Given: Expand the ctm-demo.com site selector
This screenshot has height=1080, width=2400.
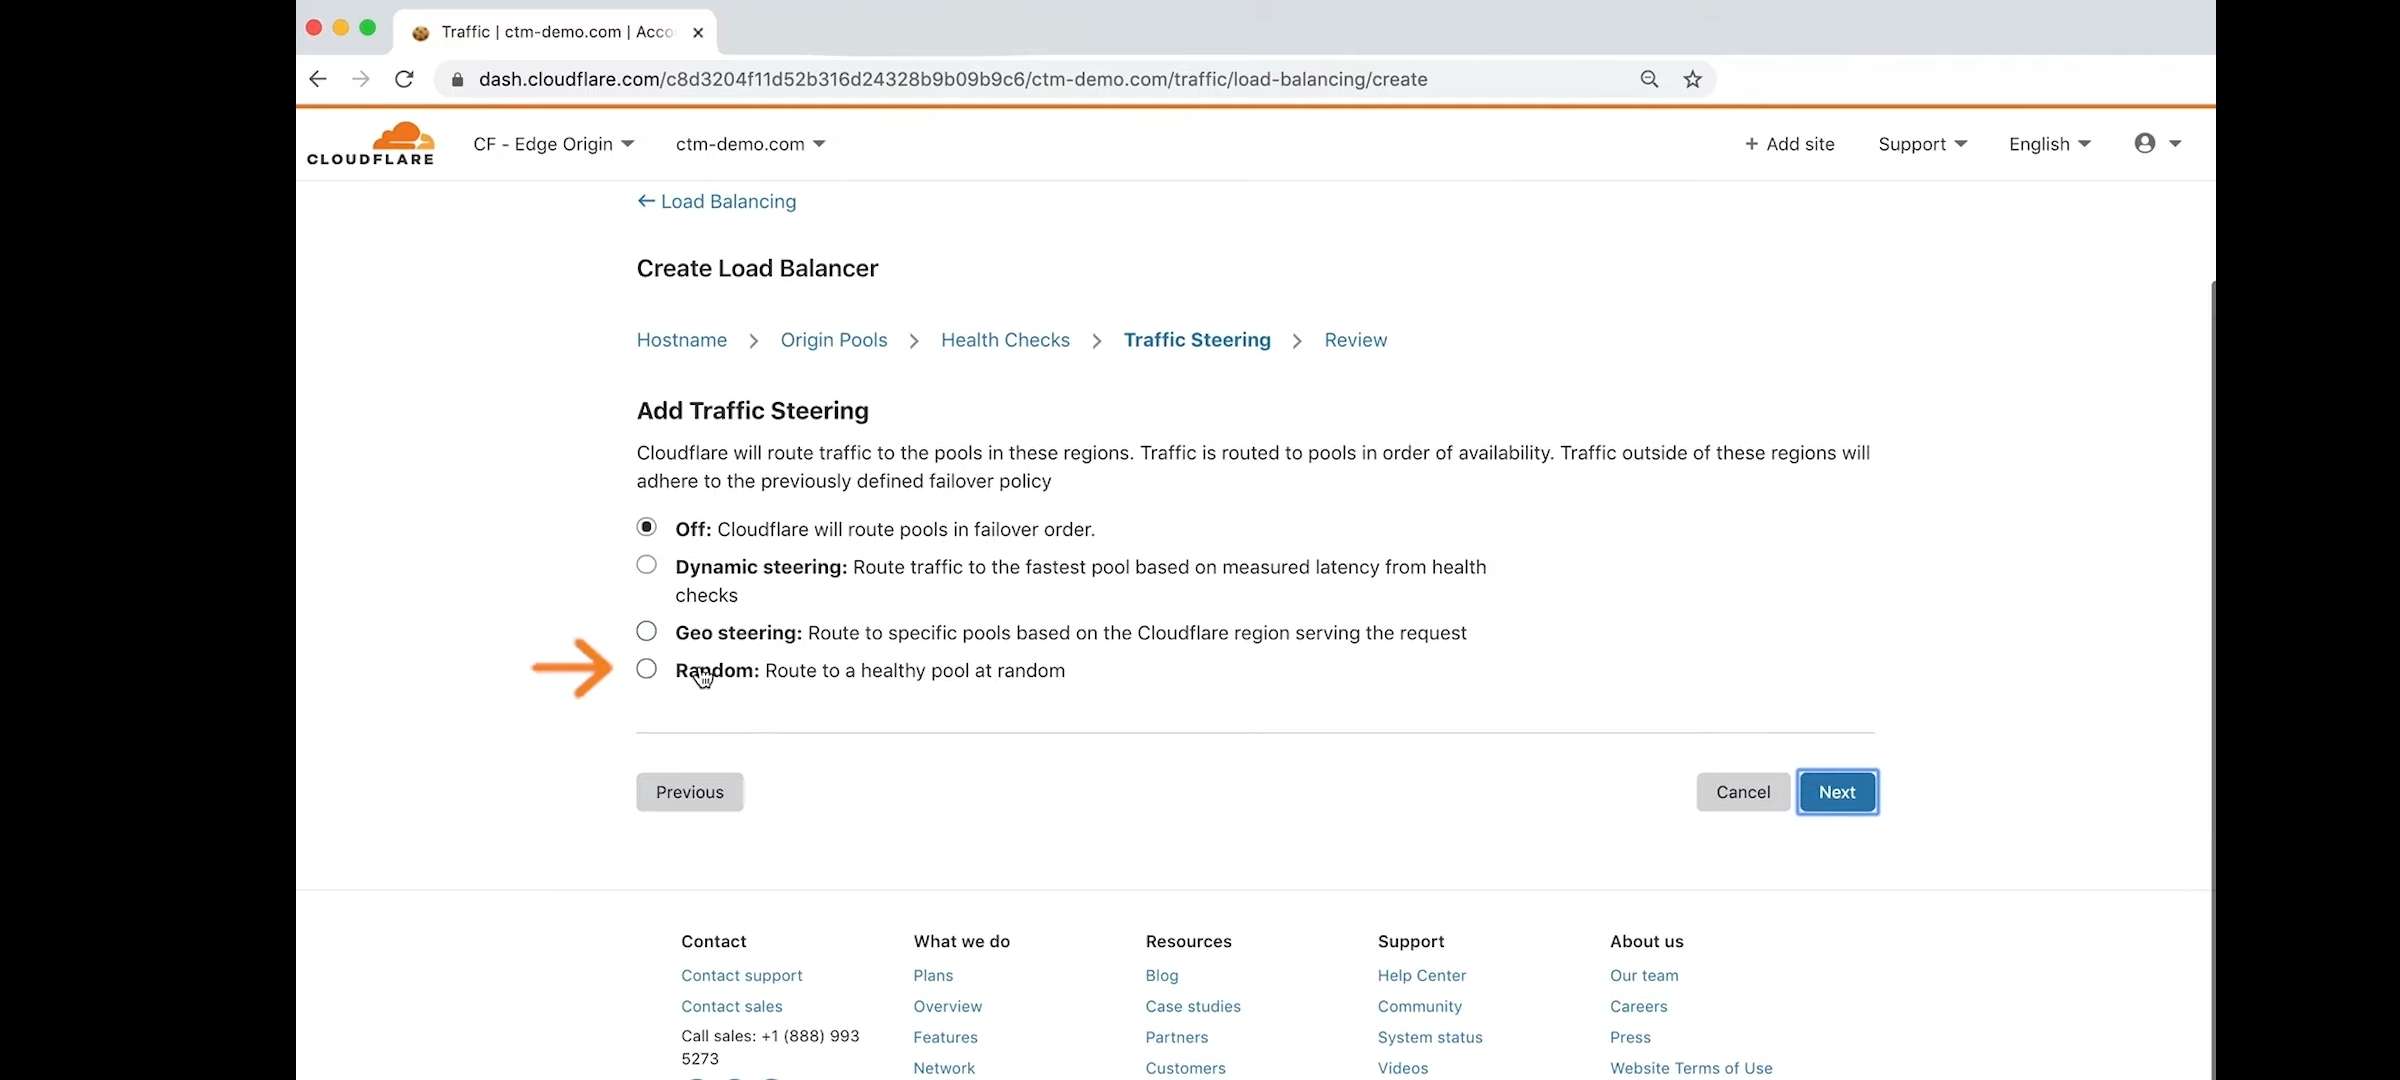Looking at the screenshot, I should click(750, 144).
